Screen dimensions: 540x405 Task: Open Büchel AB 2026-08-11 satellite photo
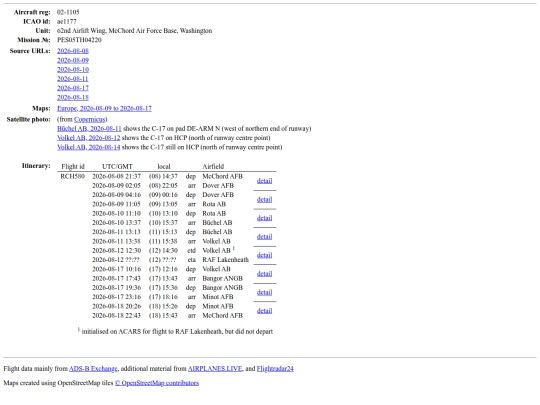pos(89,129)
